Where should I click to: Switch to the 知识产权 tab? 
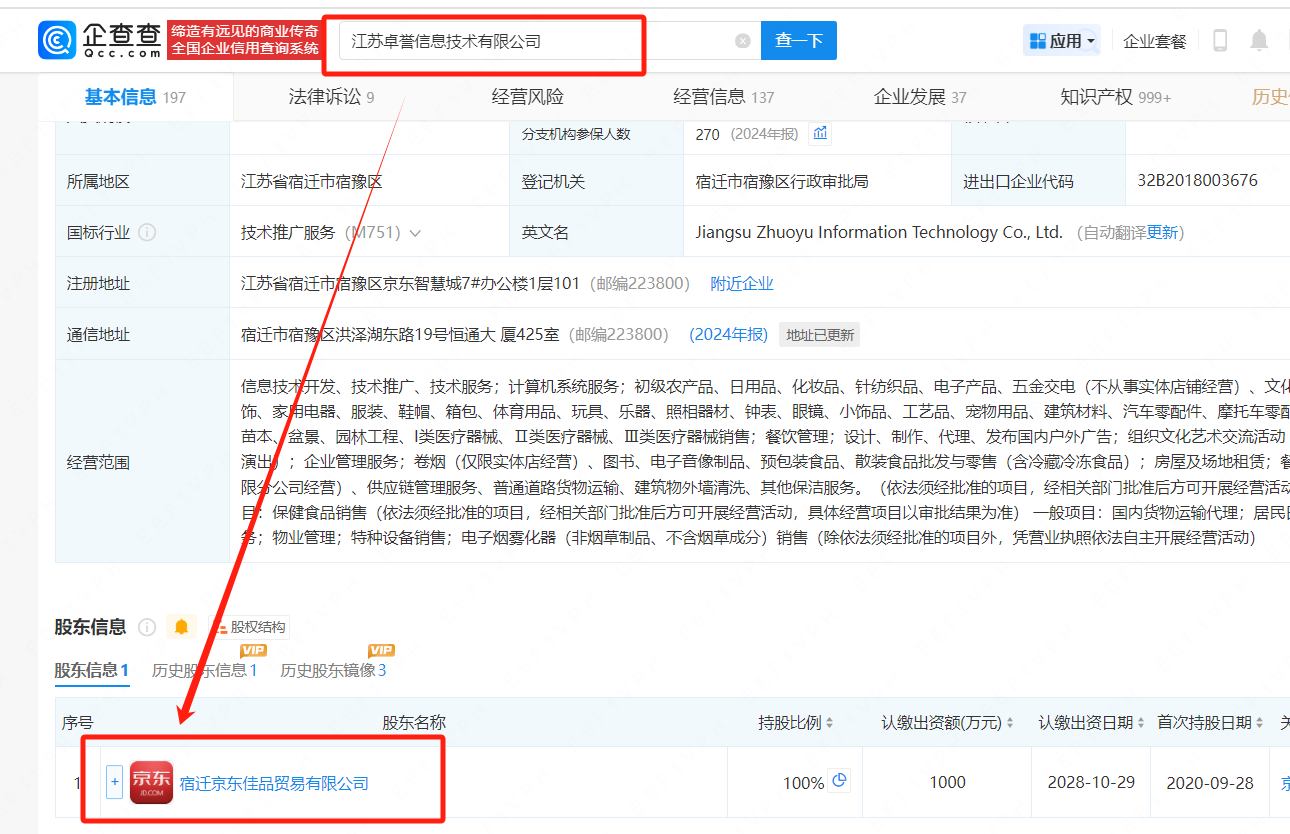click(x=1115, y=97)
